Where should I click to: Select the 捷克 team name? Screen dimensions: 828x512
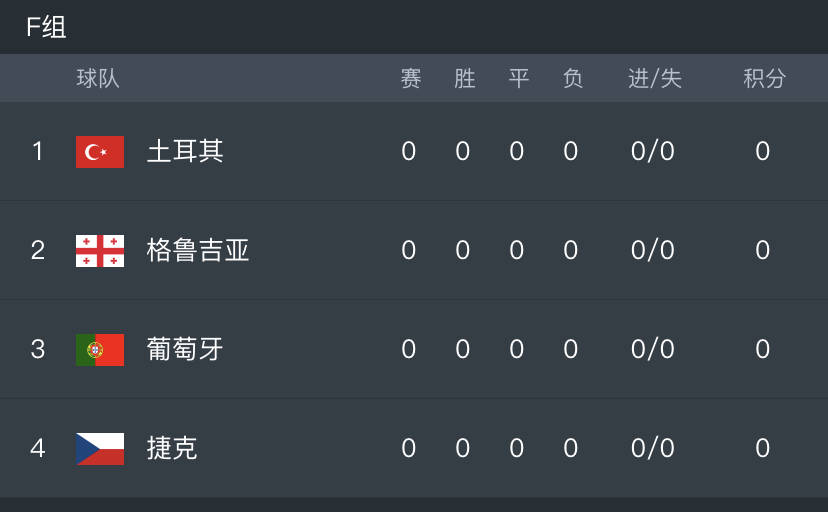click(172, 448)
